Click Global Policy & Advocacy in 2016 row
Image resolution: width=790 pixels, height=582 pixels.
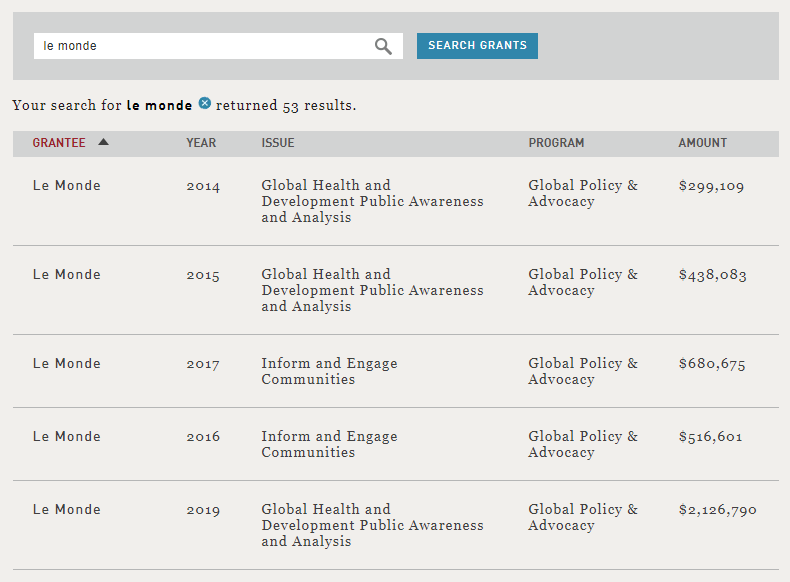(x=582, y=444)
